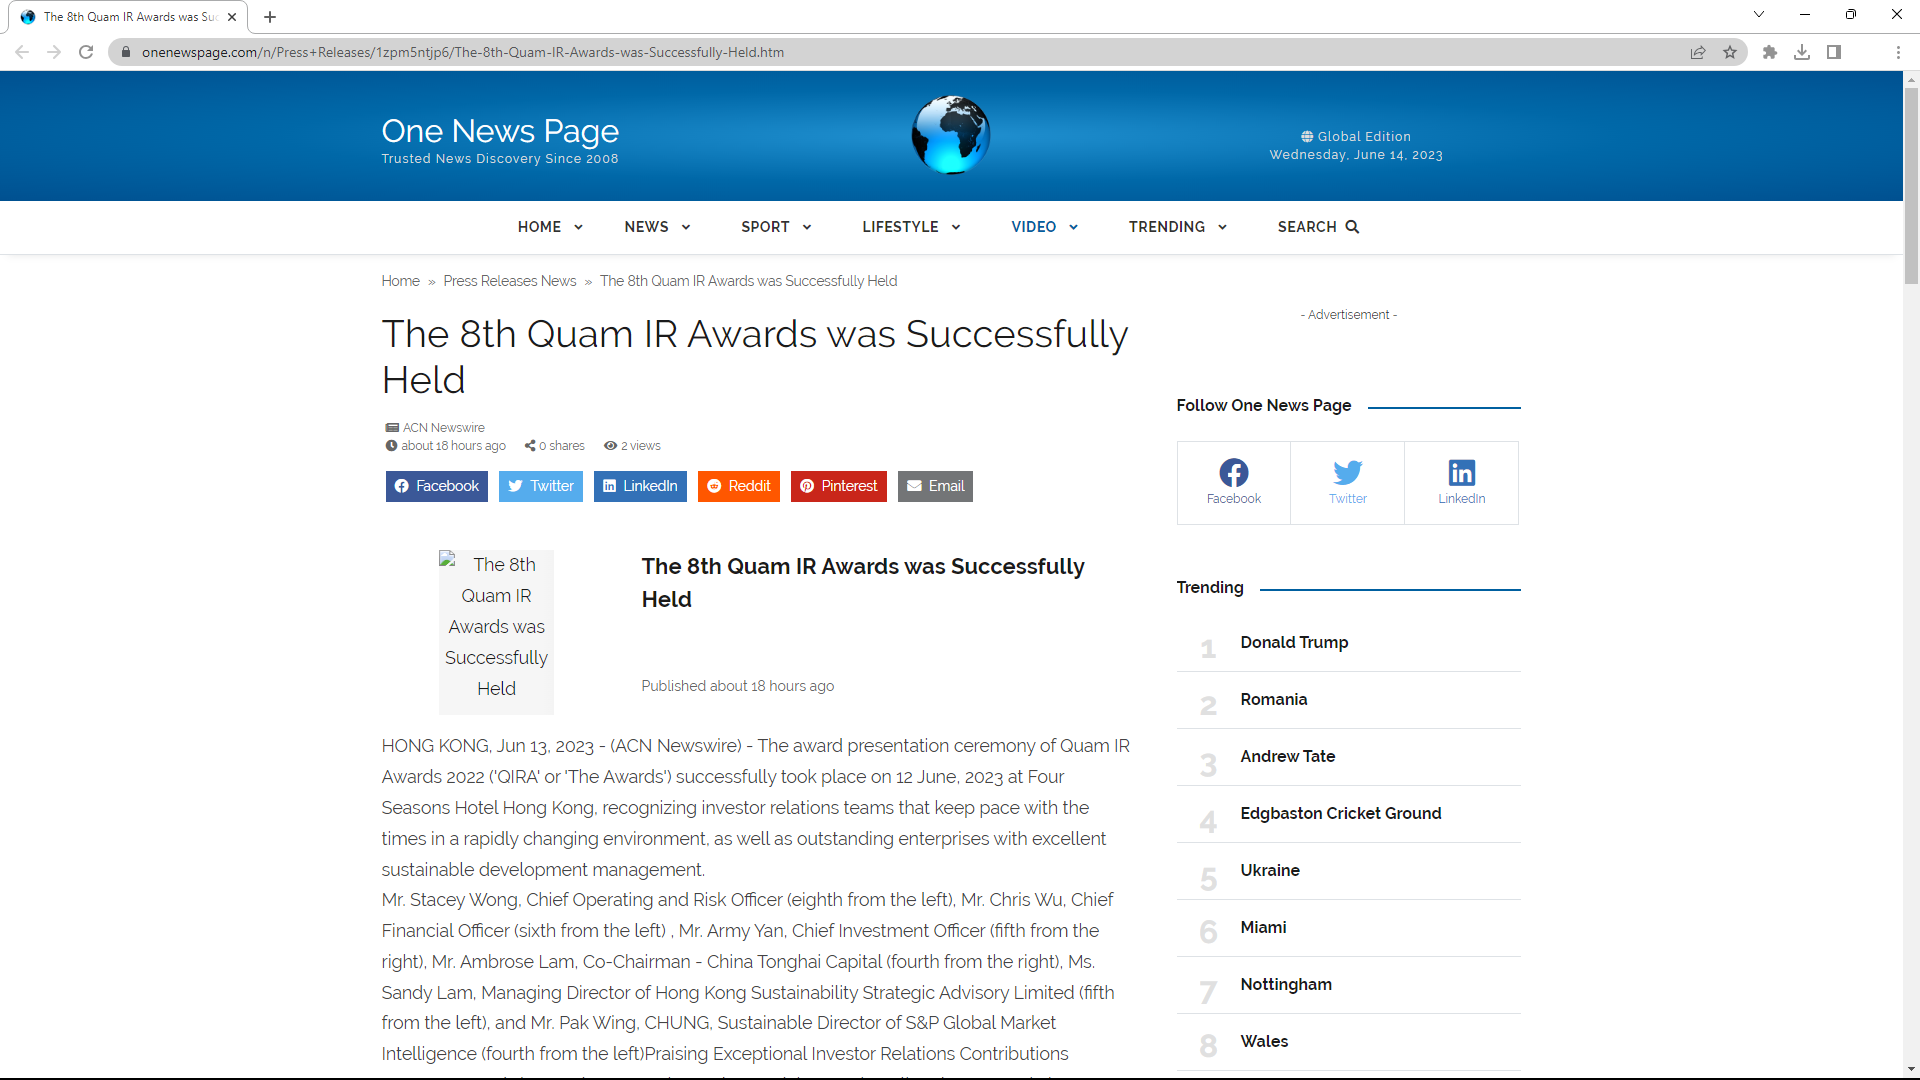This screenshot has height=1080, width=1920.
Task: Share article on LinkedIn button
Action: [x=640, y=486]
